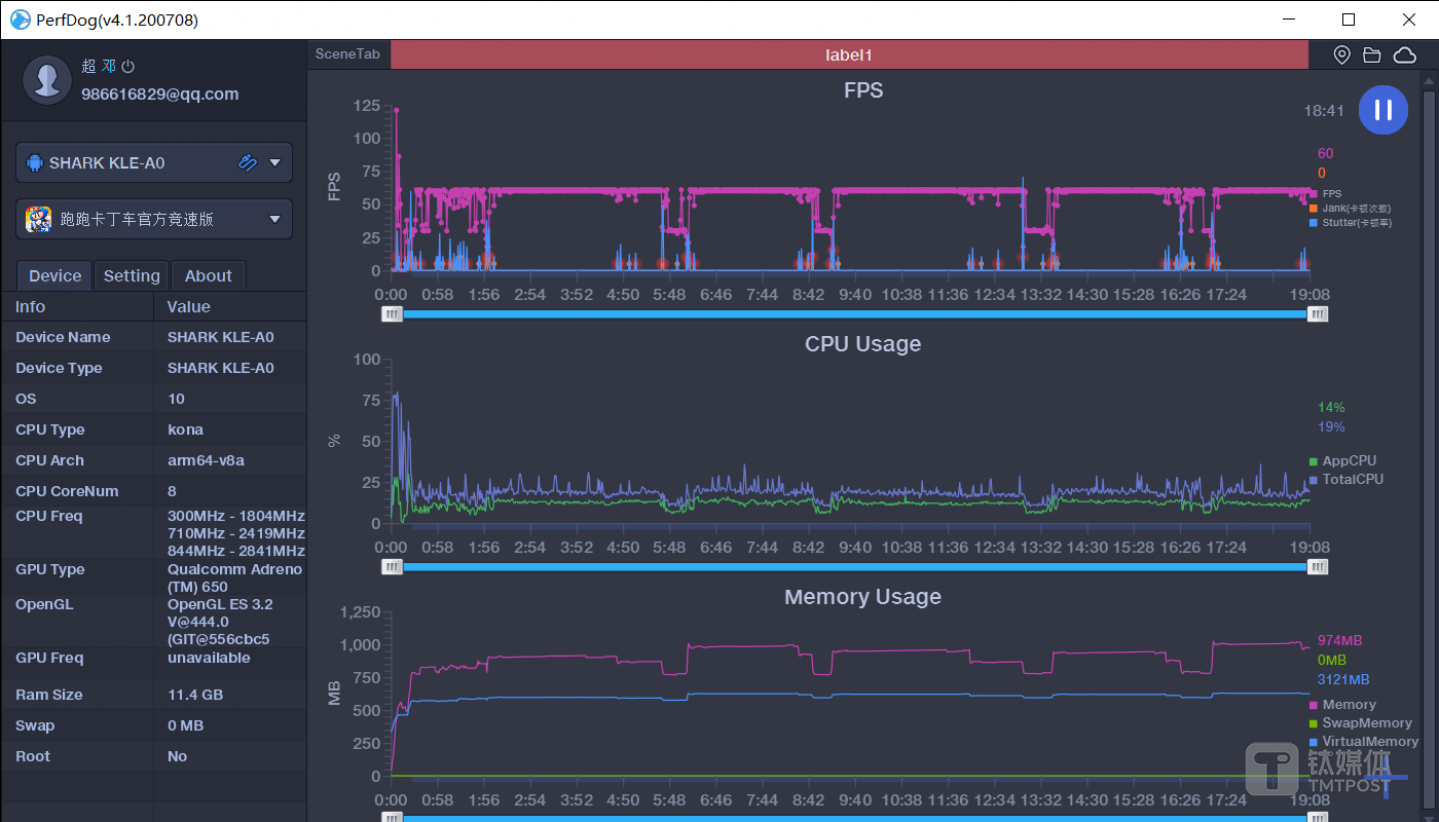
Task: Switch to the Setting tab
Action: tap(131, 276)
